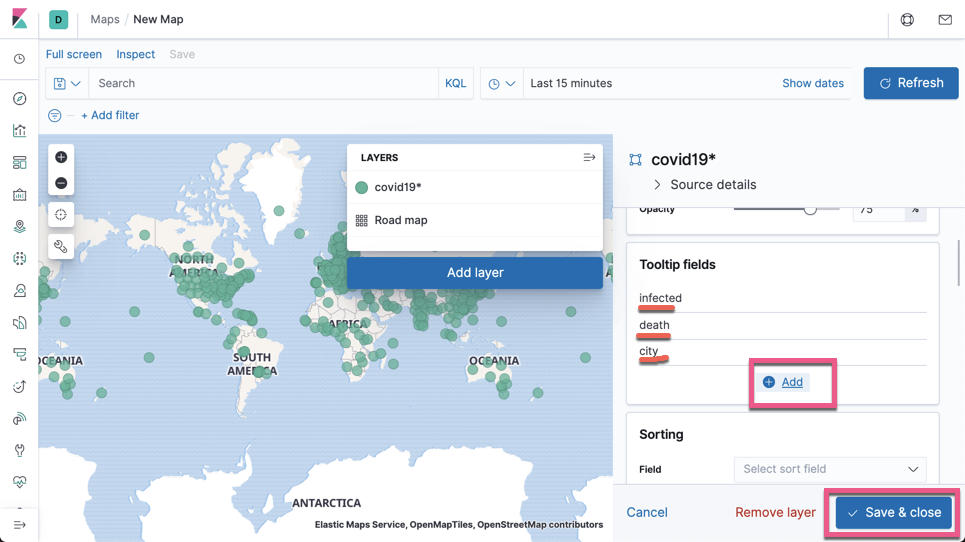
Task: Open Maps pin icon in sidebar
Action: [x=20, y=226]
